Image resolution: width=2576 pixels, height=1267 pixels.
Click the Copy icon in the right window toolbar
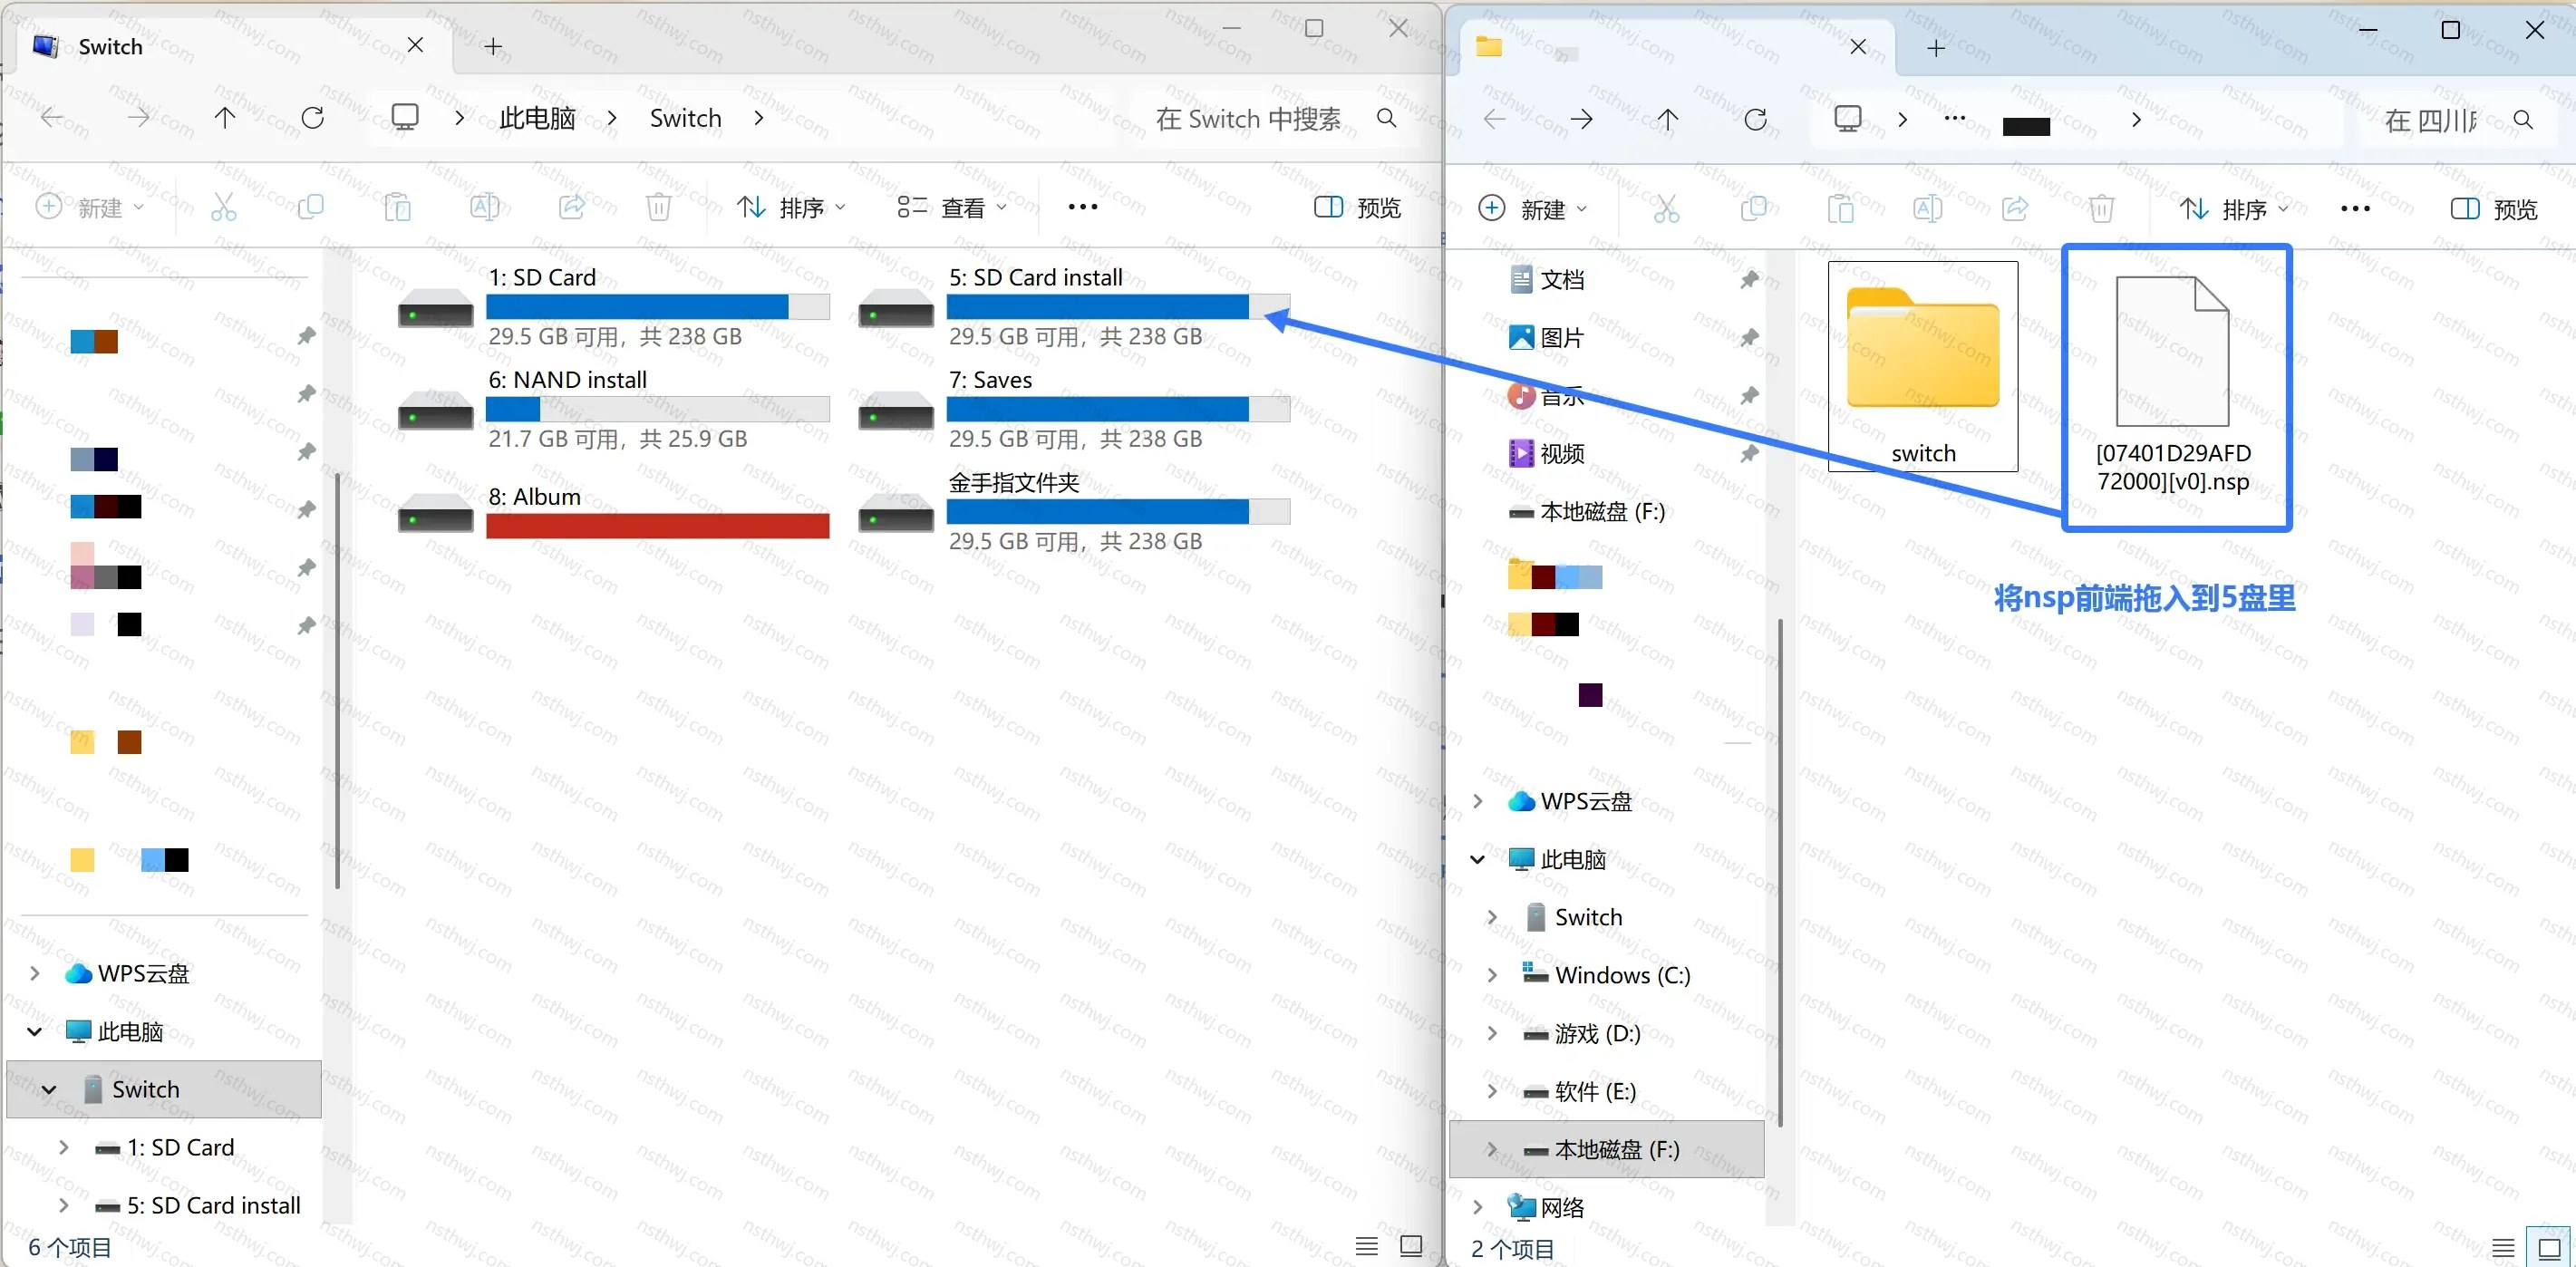1753,209
